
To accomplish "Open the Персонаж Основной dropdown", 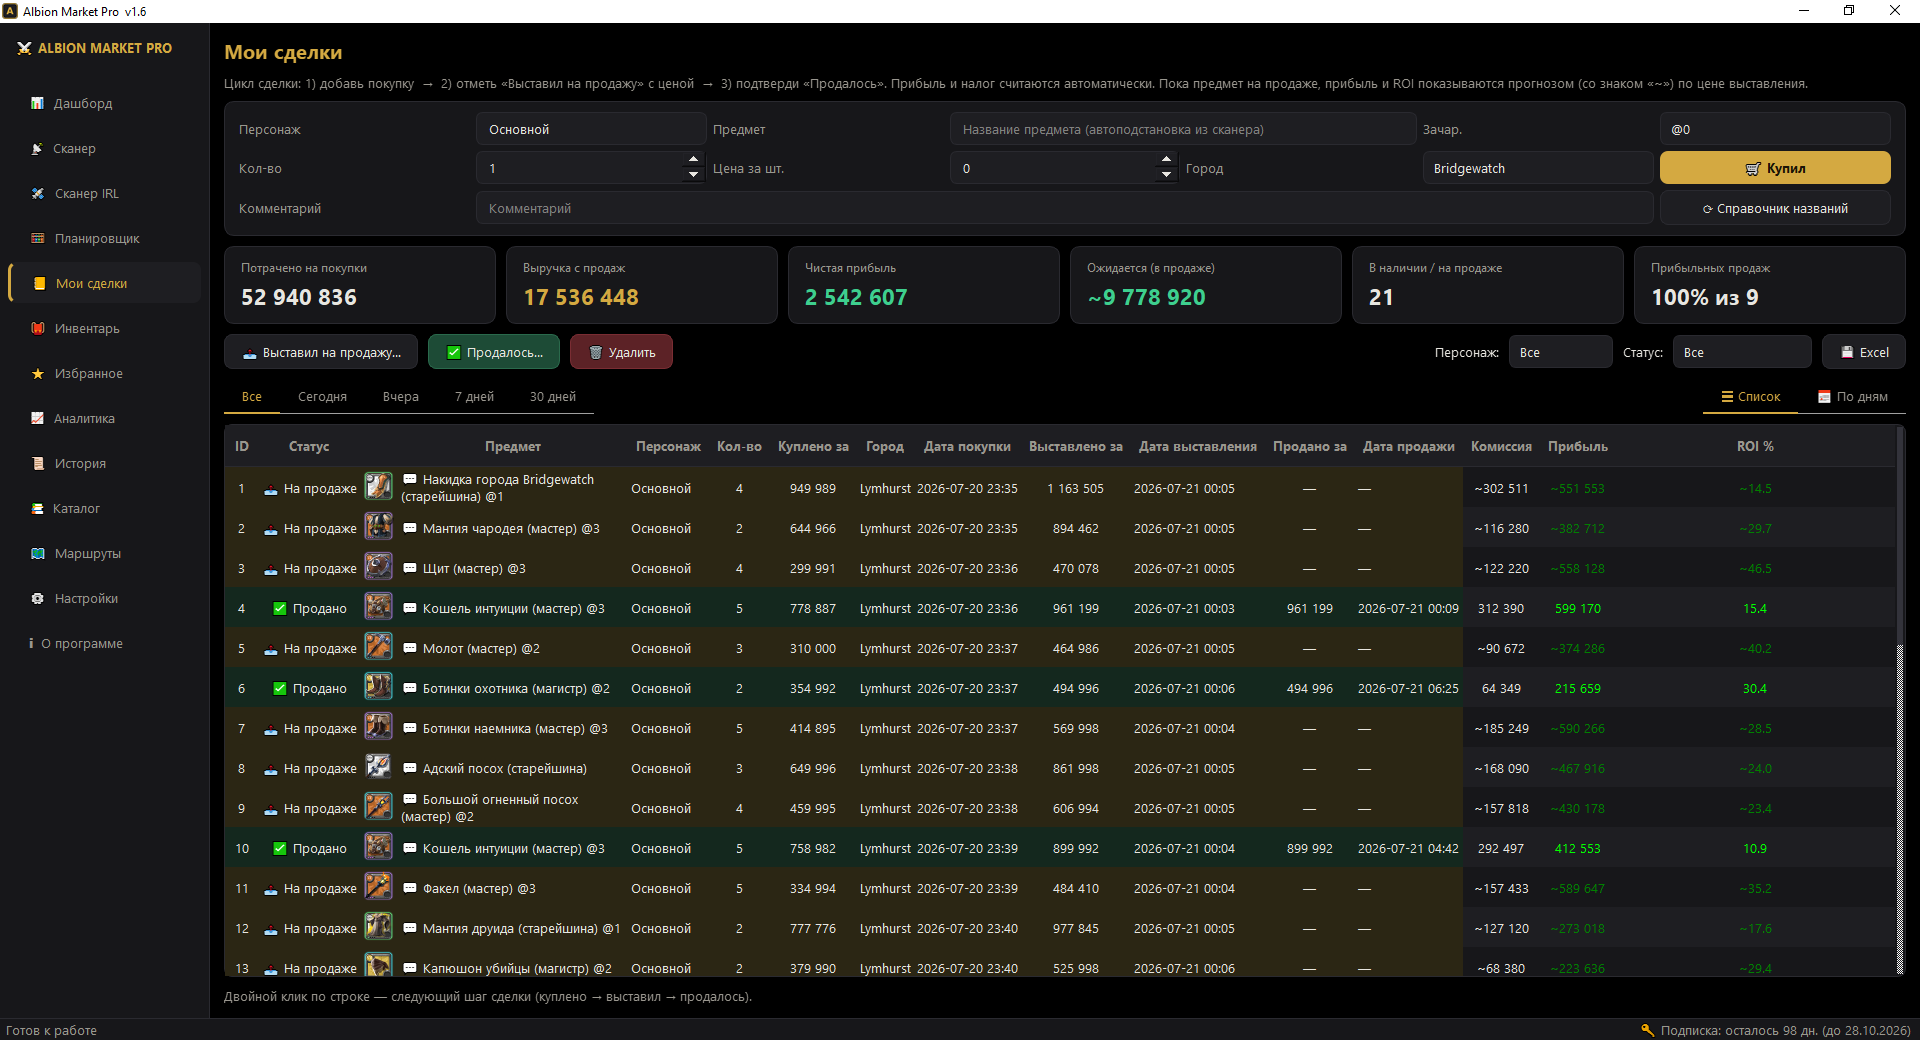I will tap(591, 129).
